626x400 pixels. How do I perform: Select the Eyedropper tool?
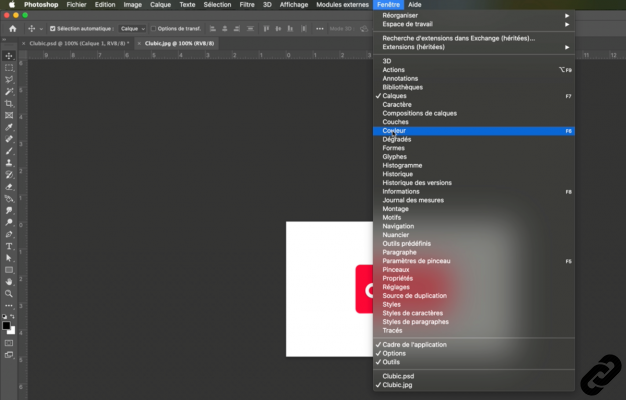point(9,127)
